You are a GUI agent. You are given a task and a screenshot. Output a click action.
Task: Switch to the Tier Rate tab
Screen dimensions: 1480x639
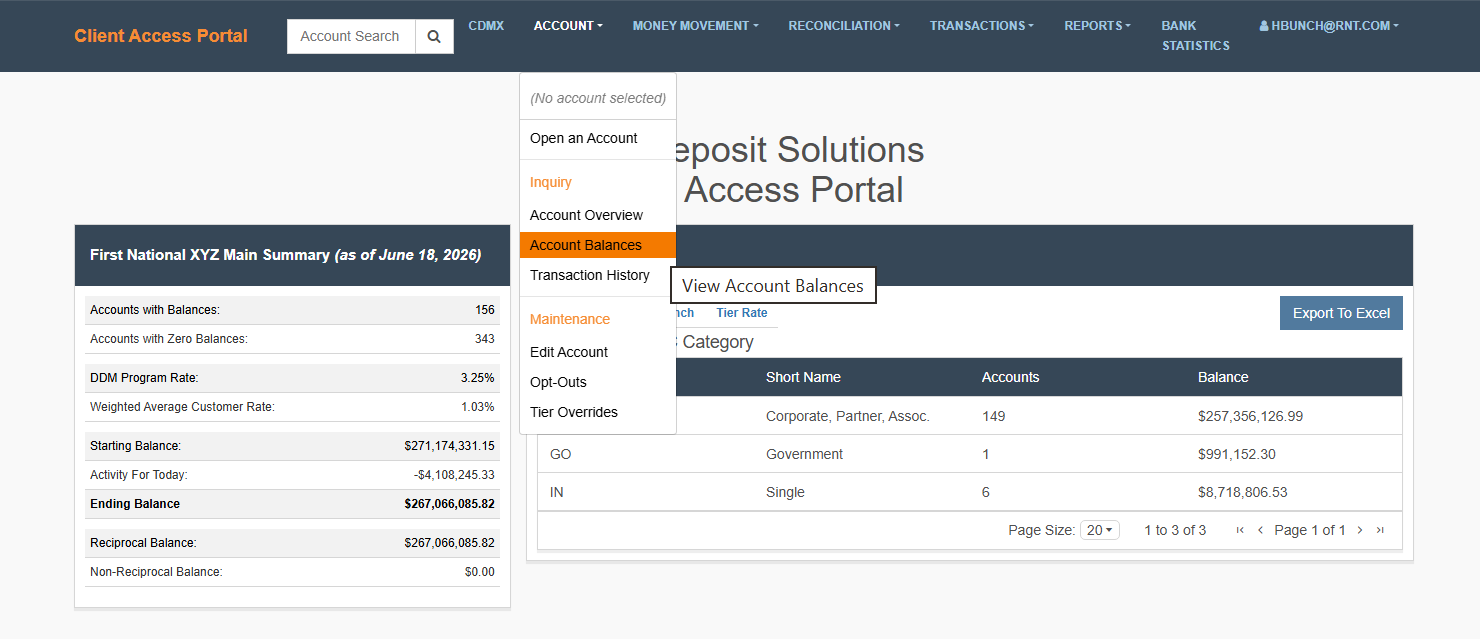[742, 313]
